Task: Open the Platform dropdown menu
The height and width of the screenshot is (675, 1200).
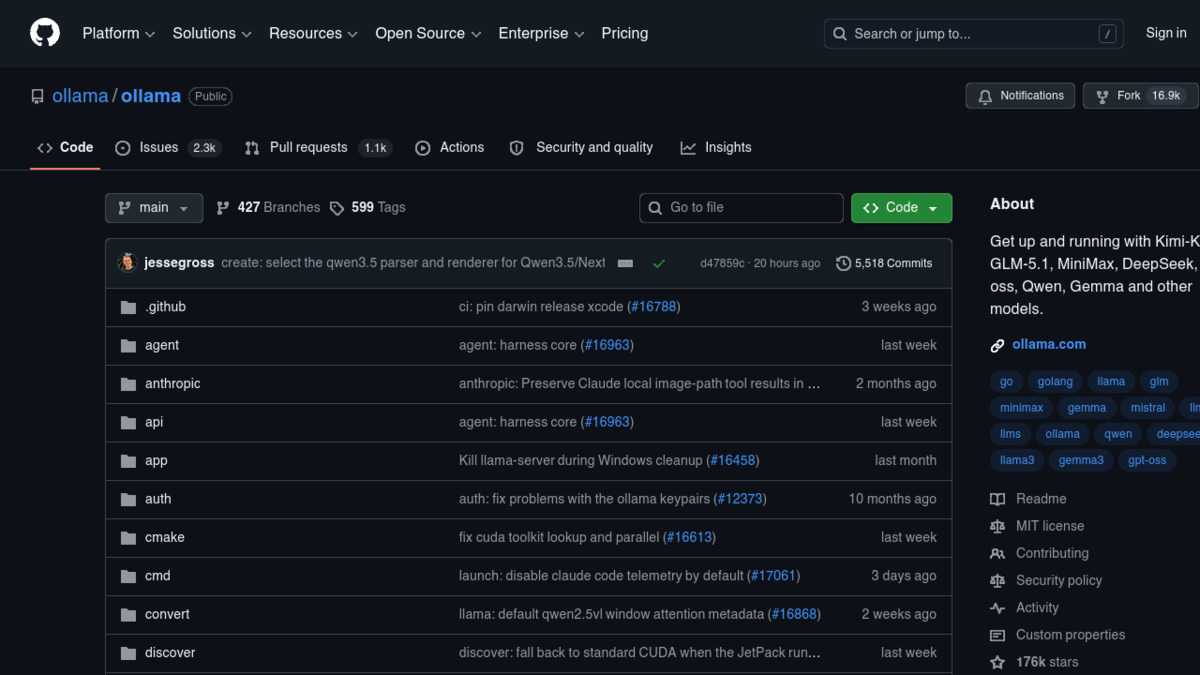Action: click(x=118, y=33)
